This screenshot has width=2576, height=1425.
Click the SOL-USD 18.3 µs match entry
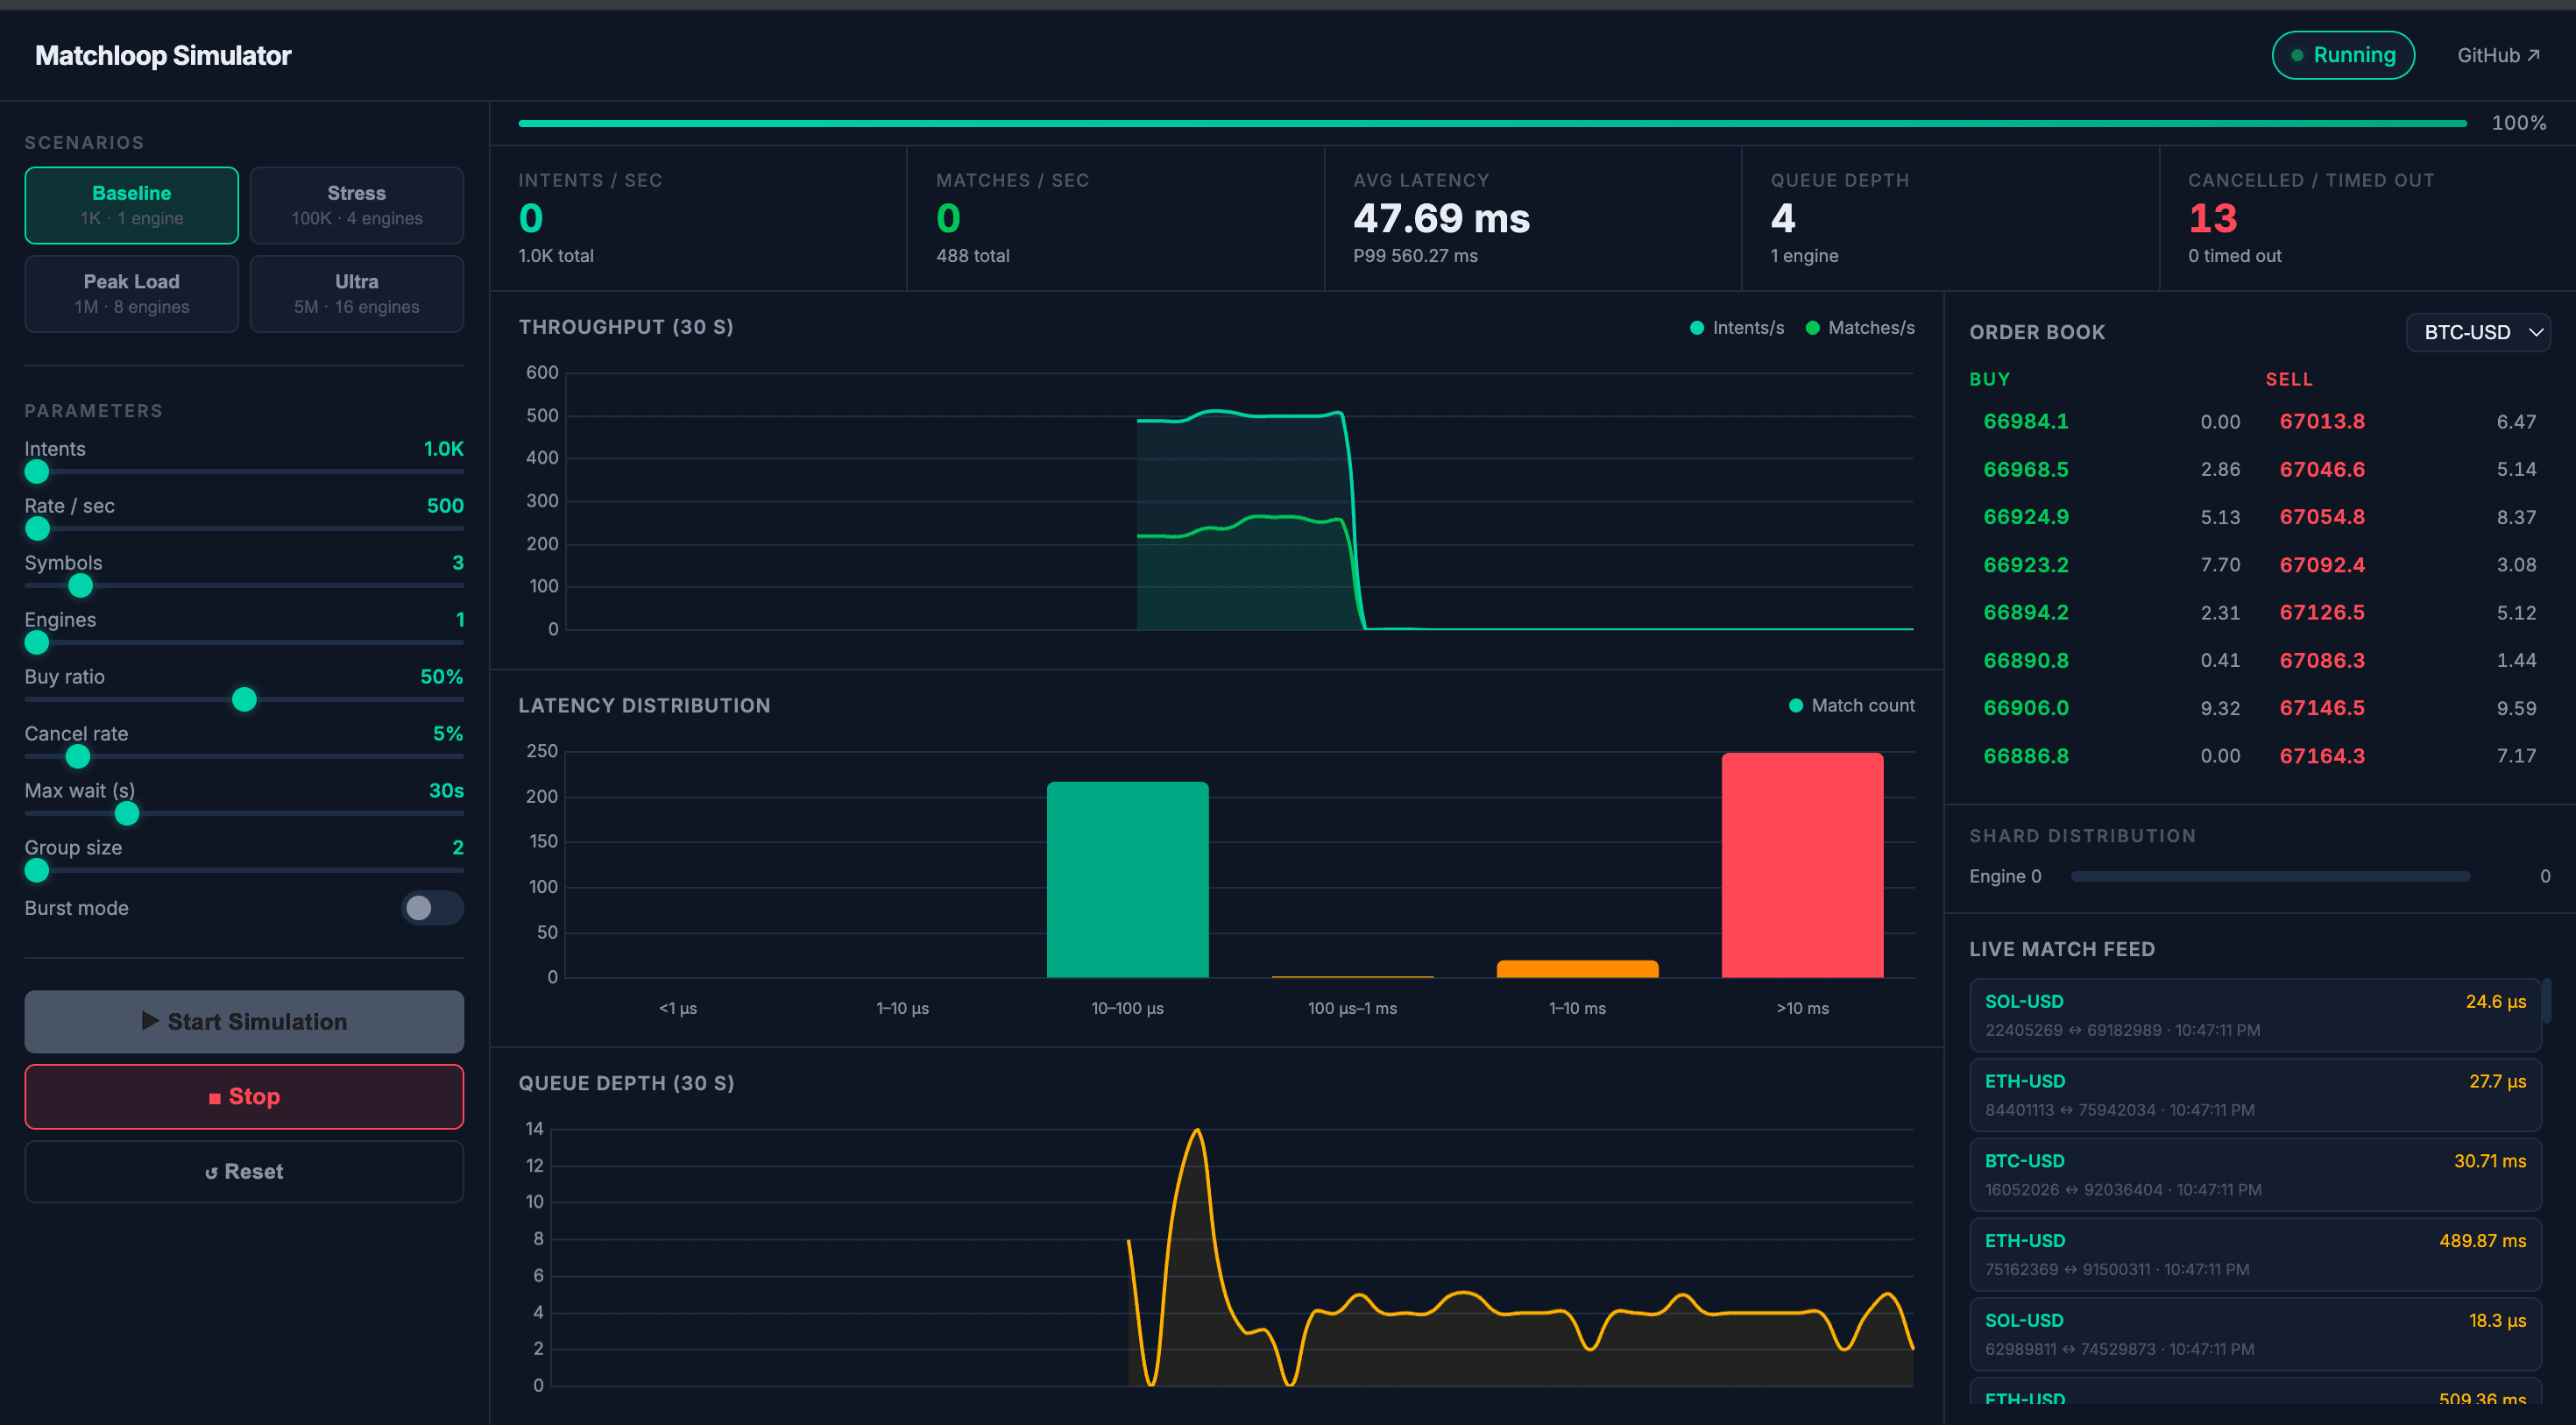coord(2255,1334)
